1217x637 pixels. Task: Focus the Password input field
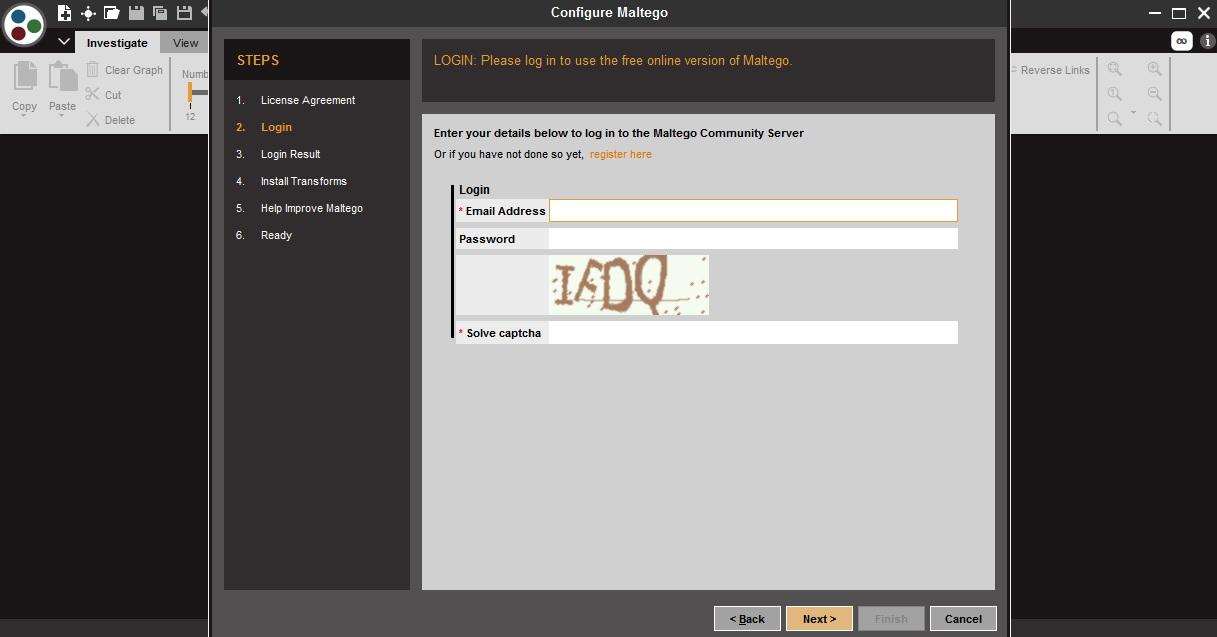(x=753, y=239)
